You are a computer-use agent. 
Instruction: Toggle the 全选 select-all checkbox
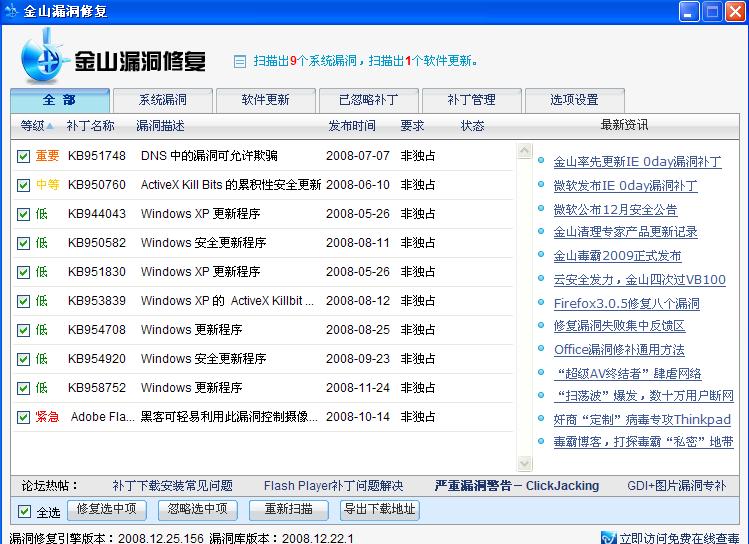click(x=25, y=512)
